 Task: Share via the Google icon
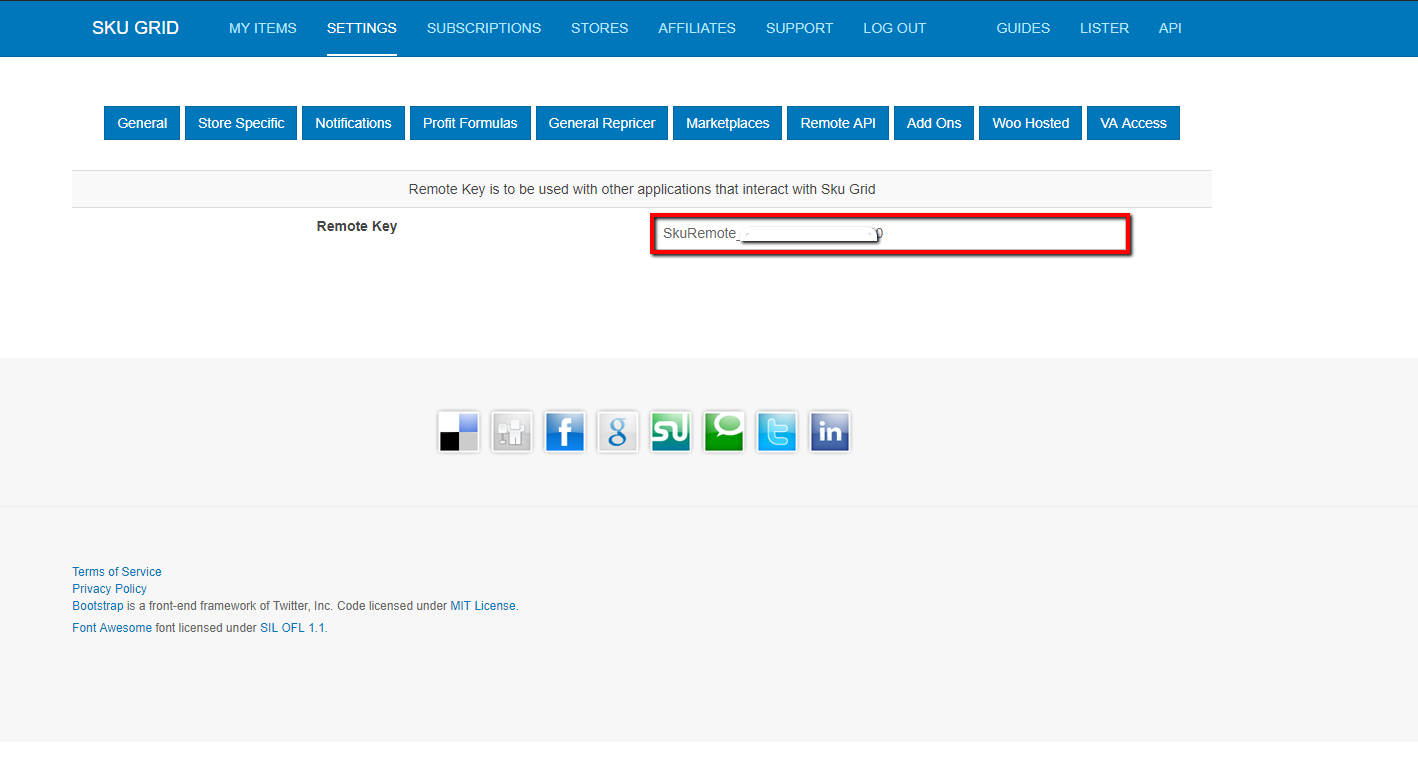618,432
